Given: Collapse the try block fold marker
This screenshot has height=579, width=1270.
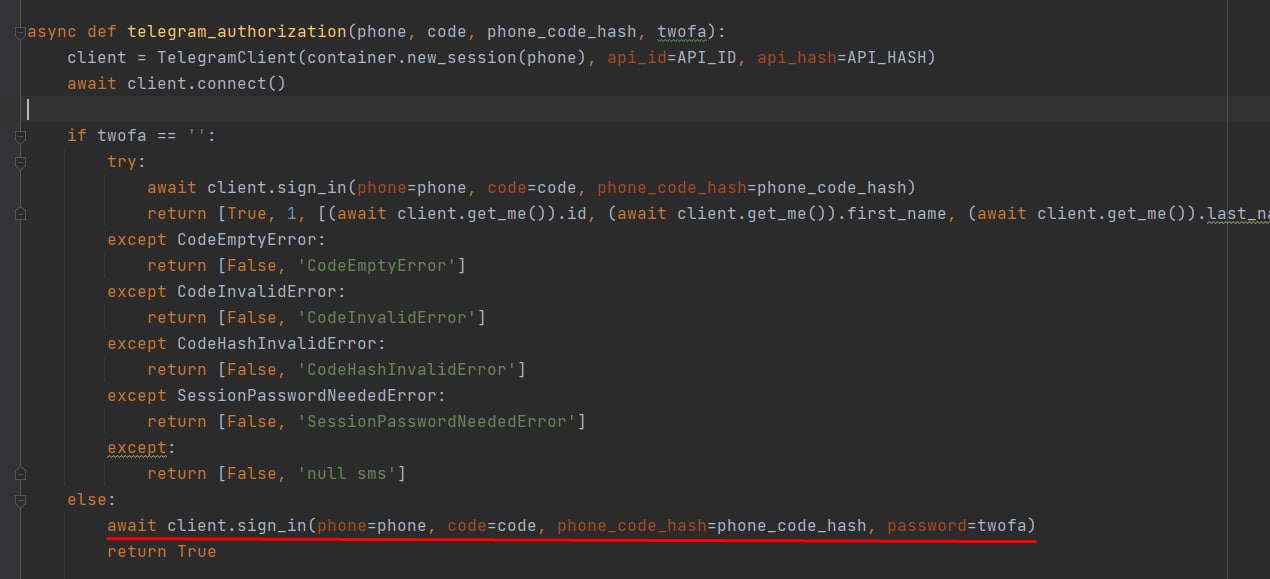Looking at the screenshot, I should point(20,162).
